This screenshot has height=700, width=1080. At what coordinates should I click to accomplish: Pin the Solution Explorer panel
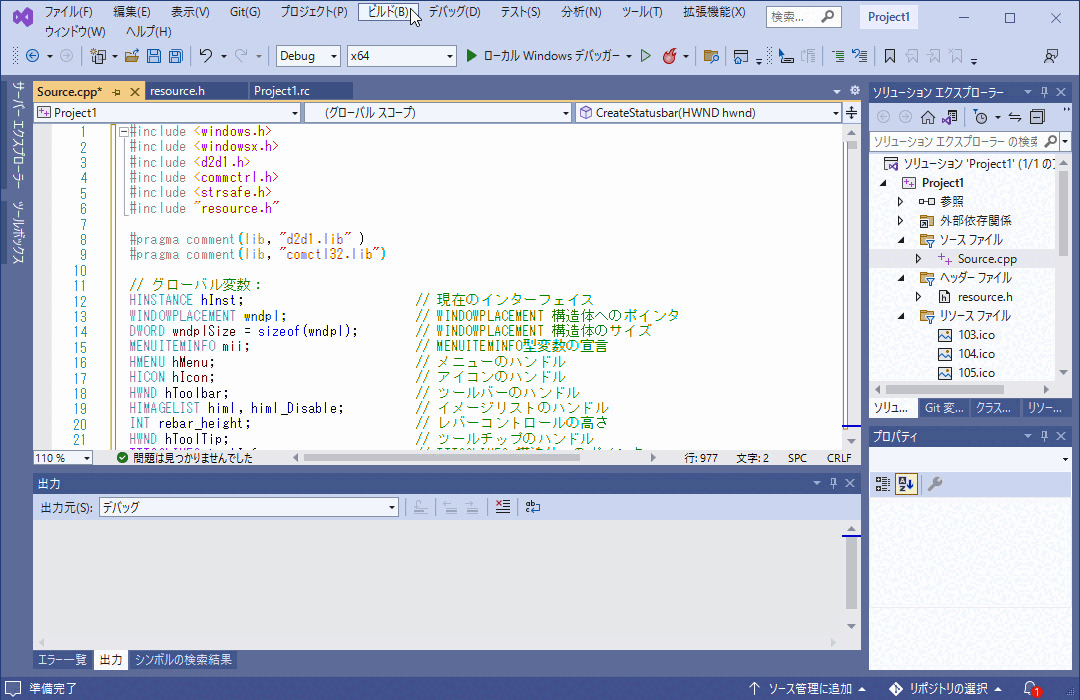click(x=1045, y=91)
